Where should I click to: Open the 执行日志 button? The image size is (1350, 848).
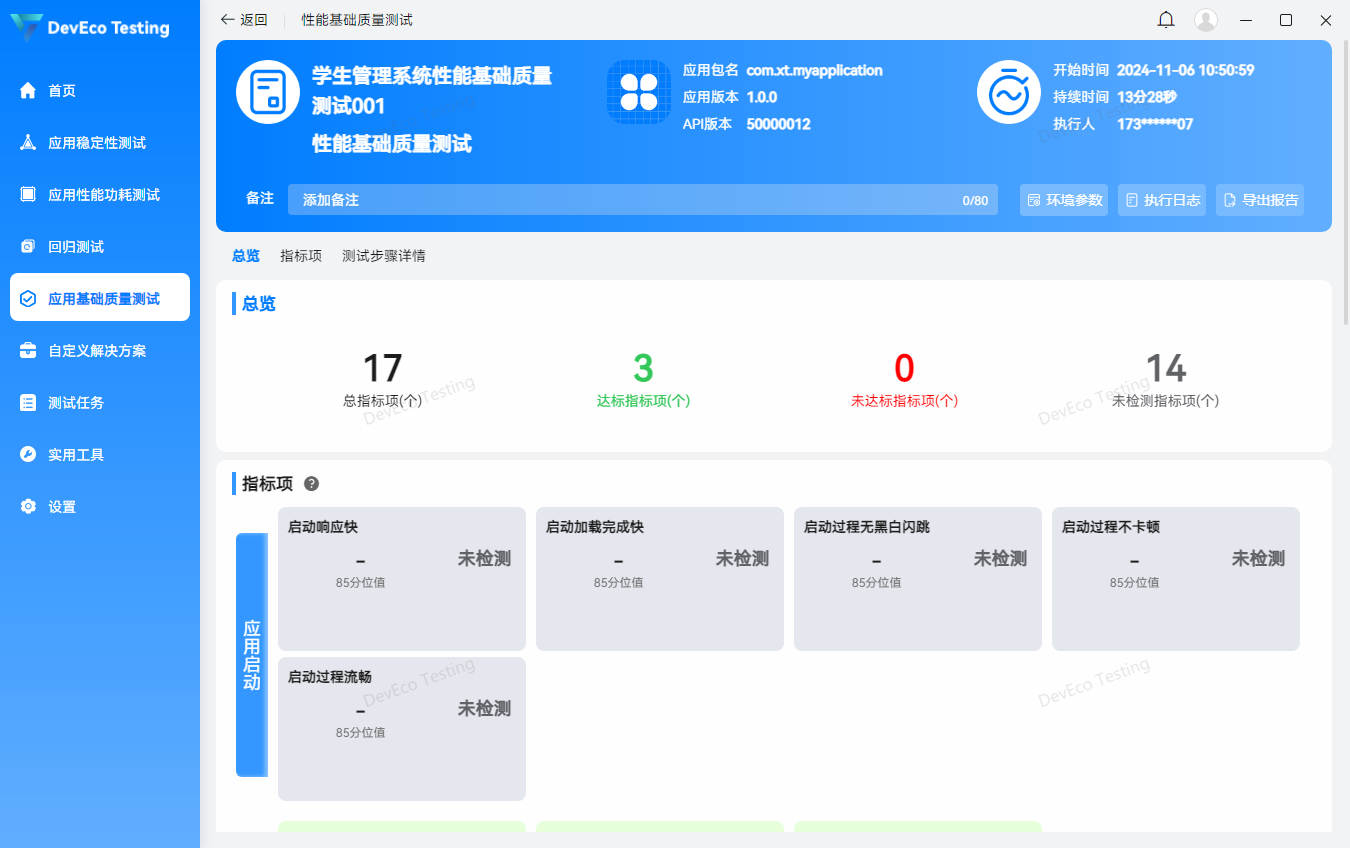[x=1162, y=200]
